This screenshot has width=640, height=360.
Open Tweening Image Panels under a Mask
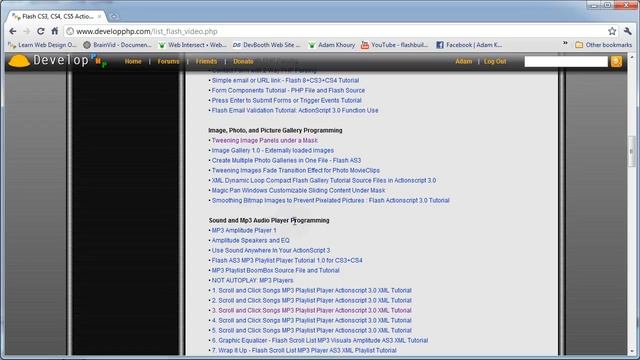264,140
